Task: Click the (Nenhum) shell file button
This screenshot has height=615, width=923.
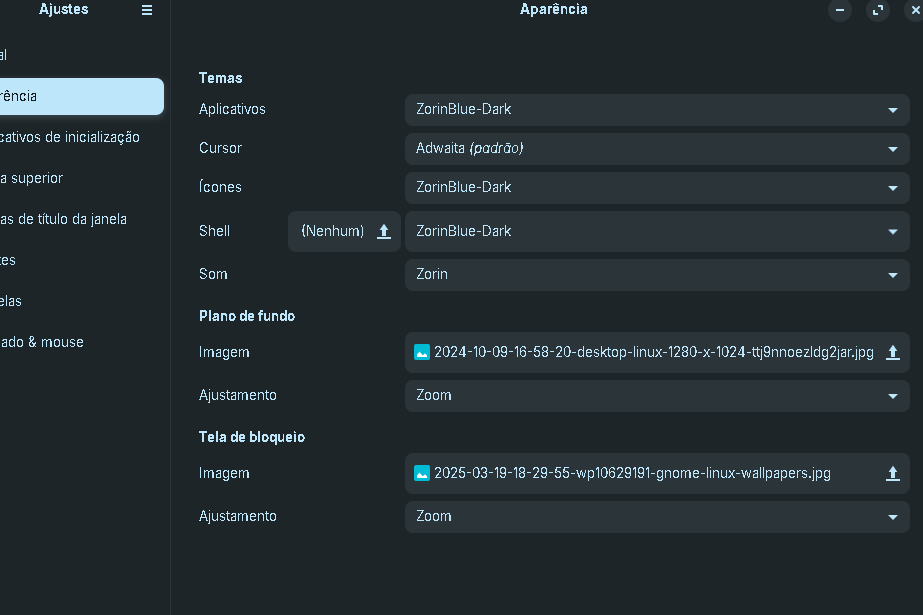Action: pyautogui.click(x=344, y=231)
